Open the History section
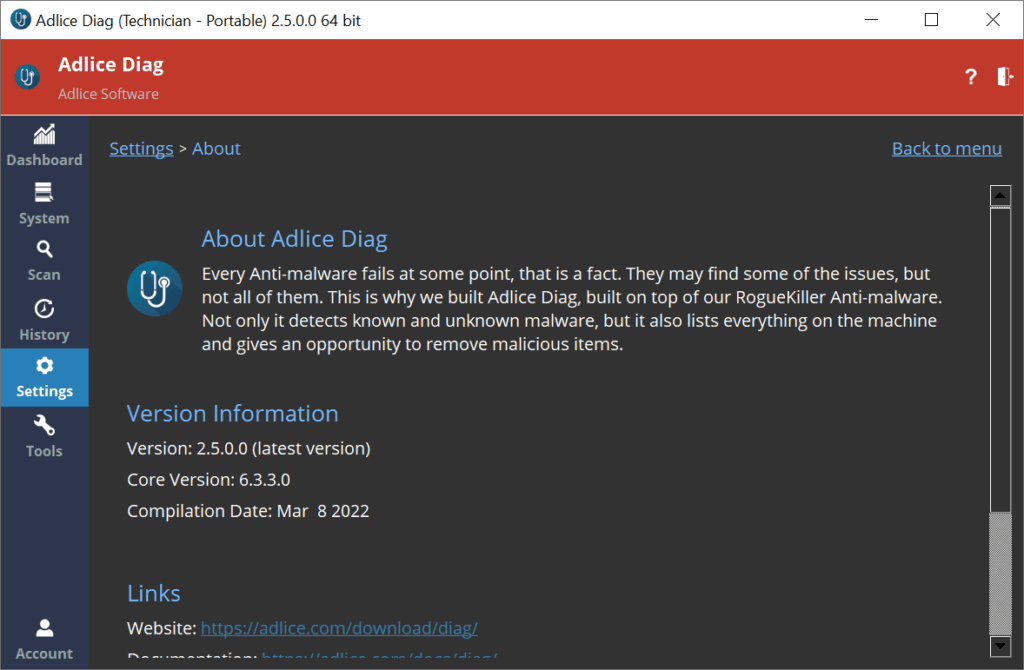The height and width of the screenshot is (670, 1024). point(44,320)
